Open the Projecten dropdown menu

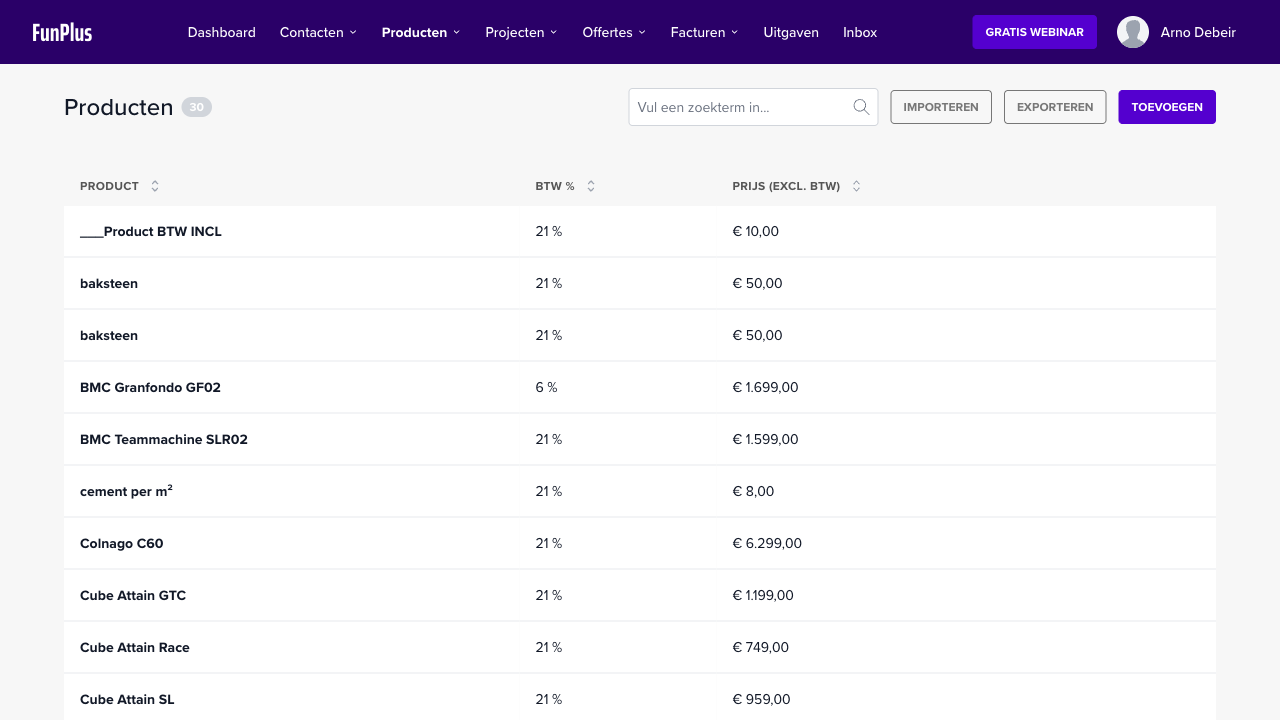tap(521, 32)
